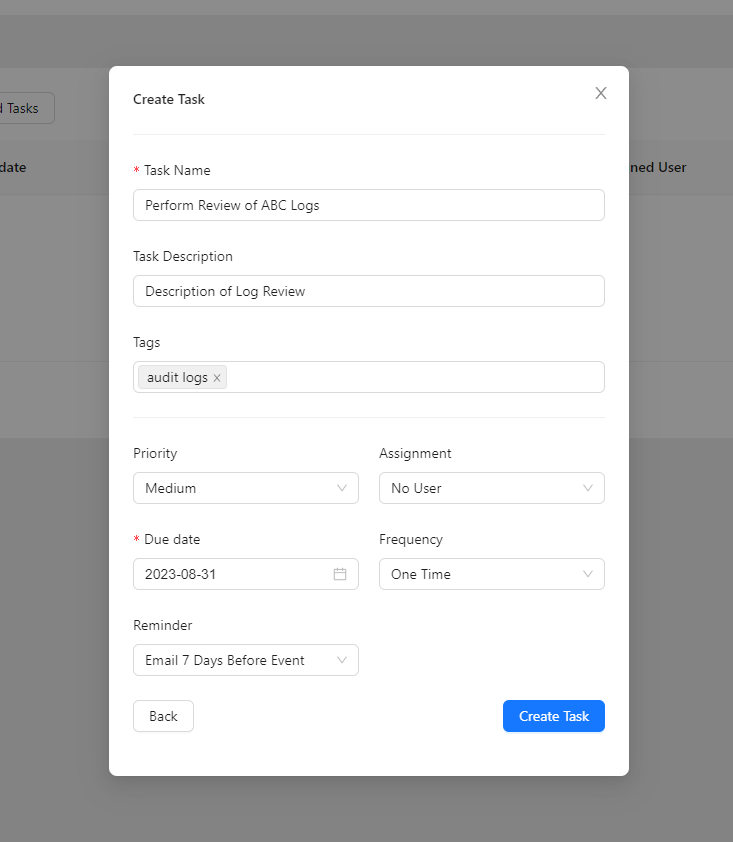Click the "audit logs" tag label
733x842 pixels.
pyautogui.click(x=177, y=377)
